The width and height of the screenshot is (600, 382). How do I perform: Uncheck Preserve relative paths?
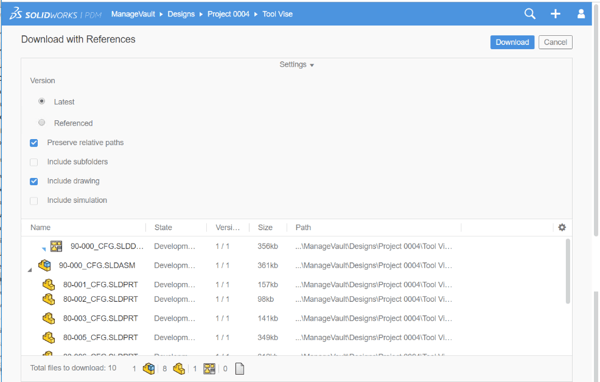(x=34, y=143)
